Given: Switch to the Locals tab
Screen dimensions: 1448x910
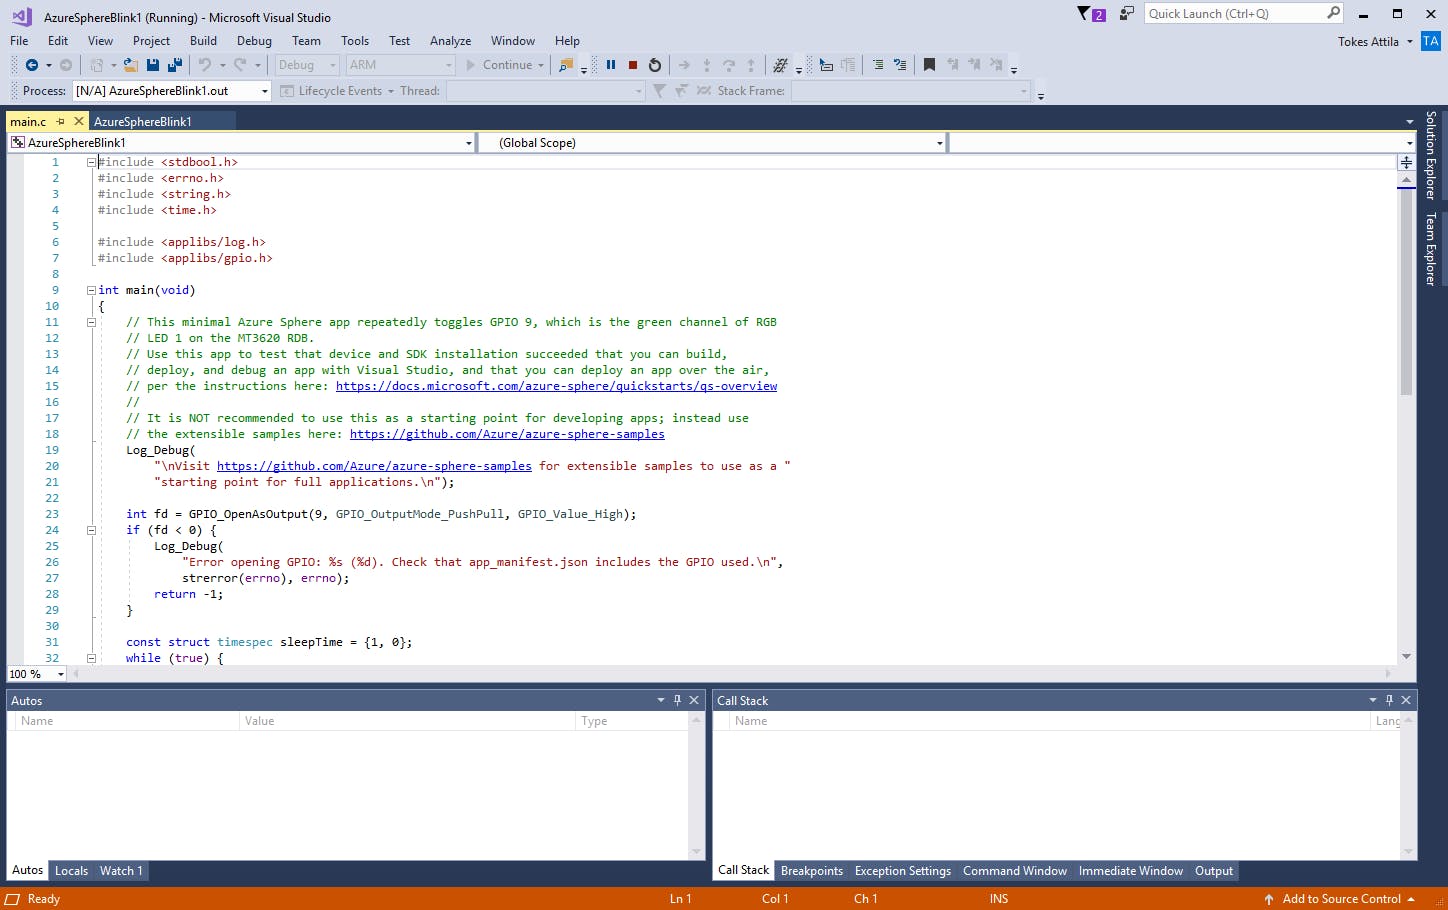Looking at the screenshot, I should (71, 871).
